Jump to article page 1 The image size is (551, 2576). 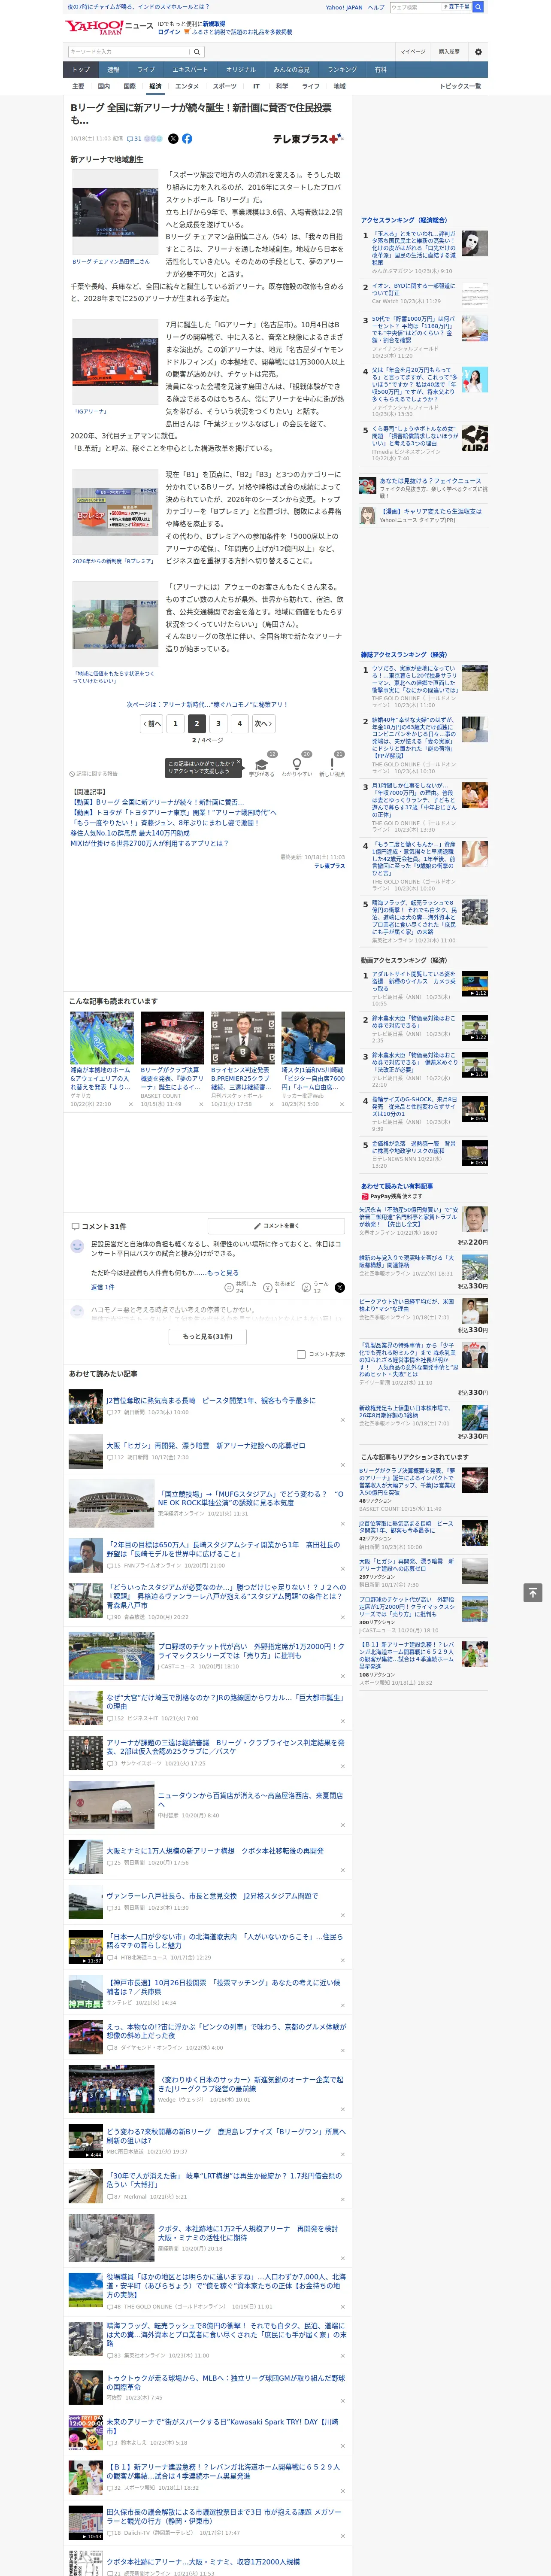pos(175,723)
